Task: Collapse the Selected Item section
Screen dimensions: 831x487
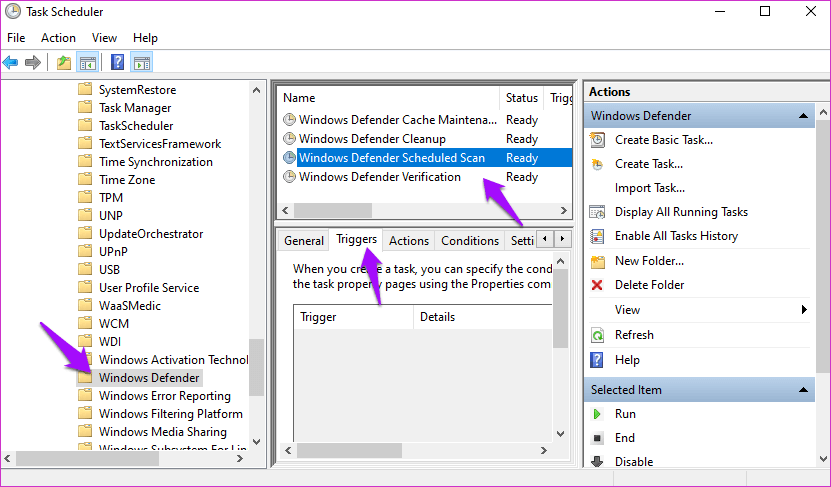Action: tap(803, 390)
